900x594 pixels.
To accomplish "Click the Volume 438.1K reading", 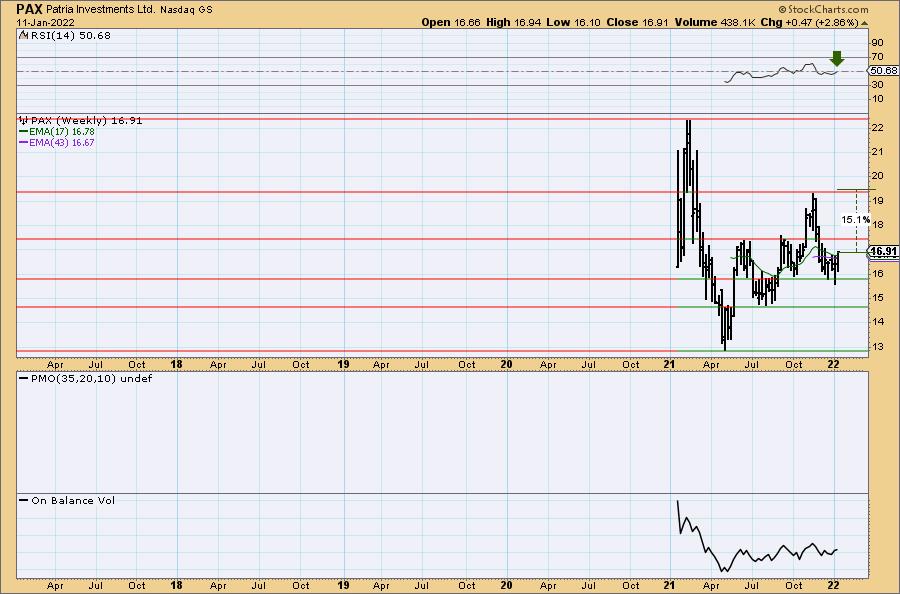I will (716, 22).
